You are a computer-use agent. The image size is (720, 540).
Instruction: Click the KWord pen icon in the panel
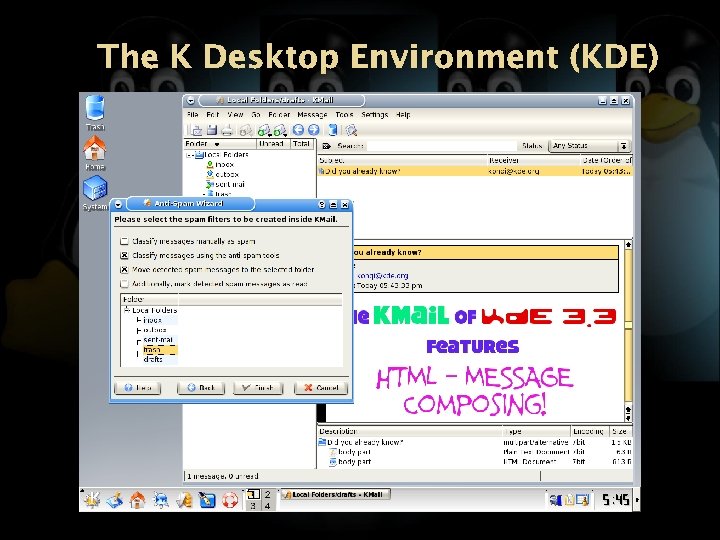207,500
